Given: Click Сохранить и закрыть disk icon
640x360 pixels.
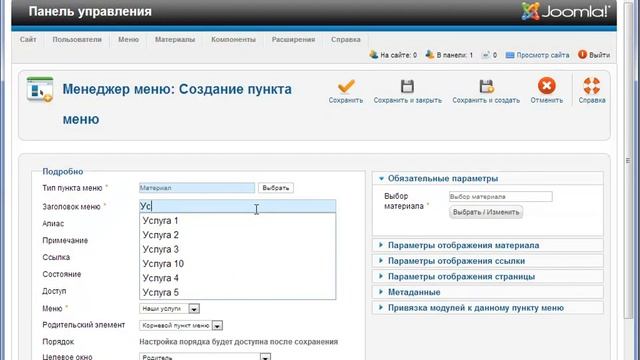Looking at the screenshot, I should point(407,87).
